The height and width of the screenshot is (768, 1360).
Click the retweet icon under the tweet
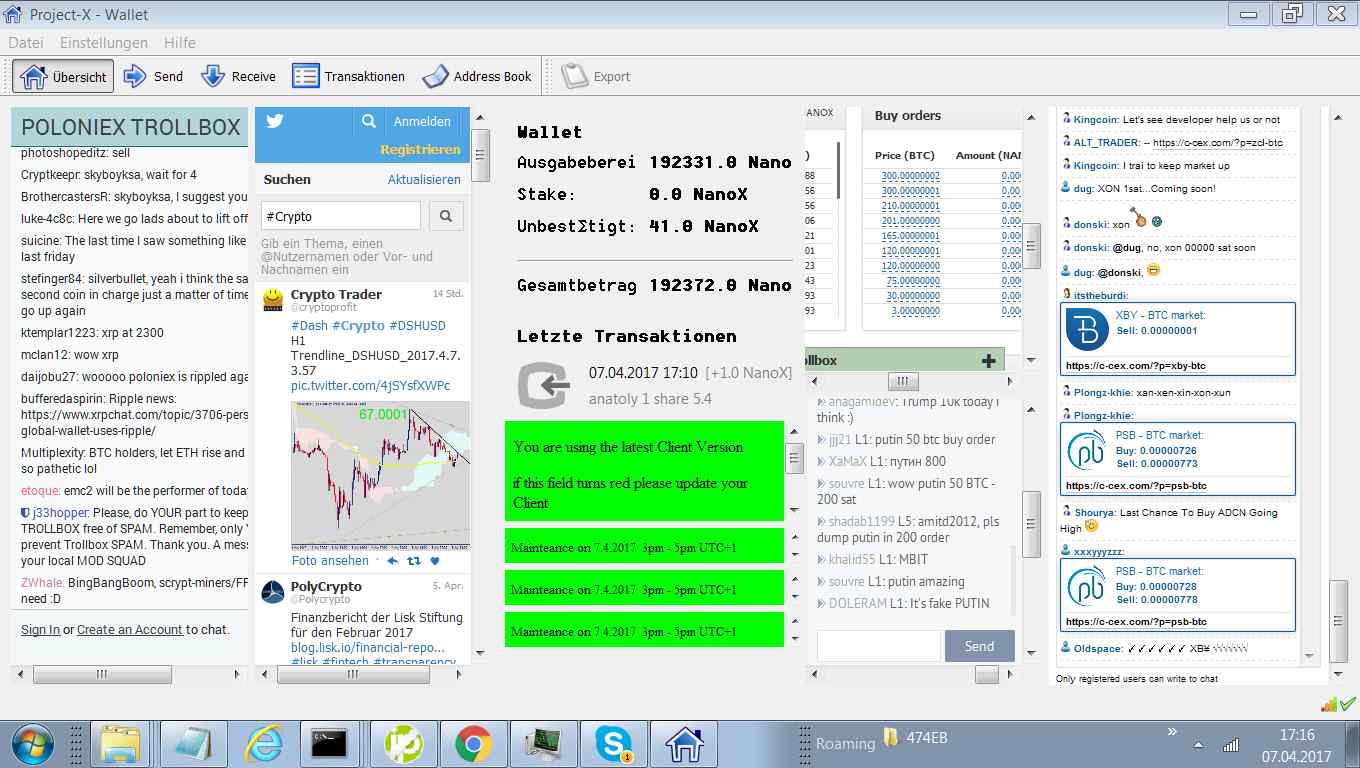tap(414, 561)
